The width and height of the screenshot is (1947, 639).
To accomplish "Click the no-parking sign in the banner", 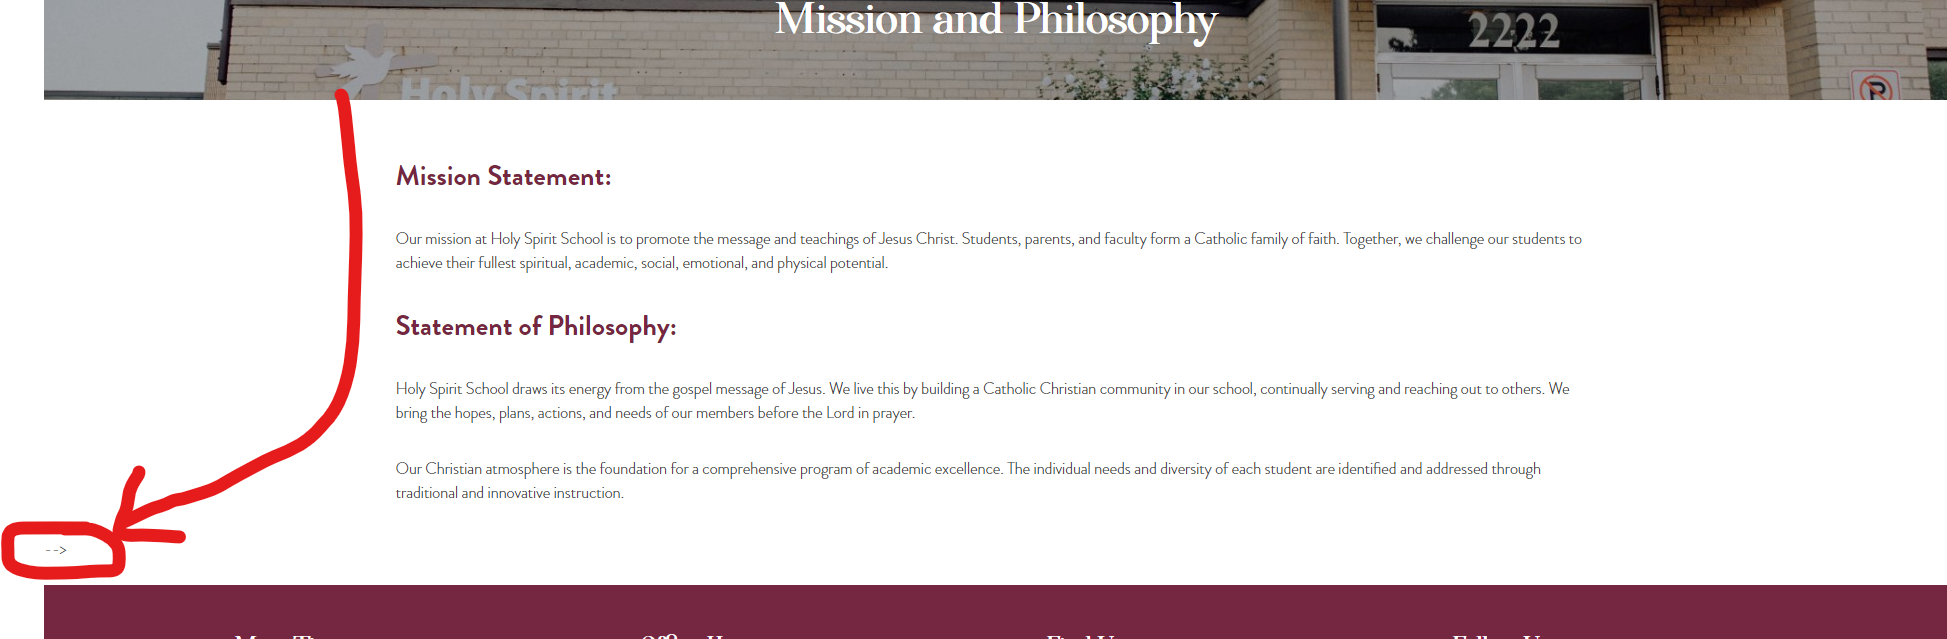I will (1875, 86).
